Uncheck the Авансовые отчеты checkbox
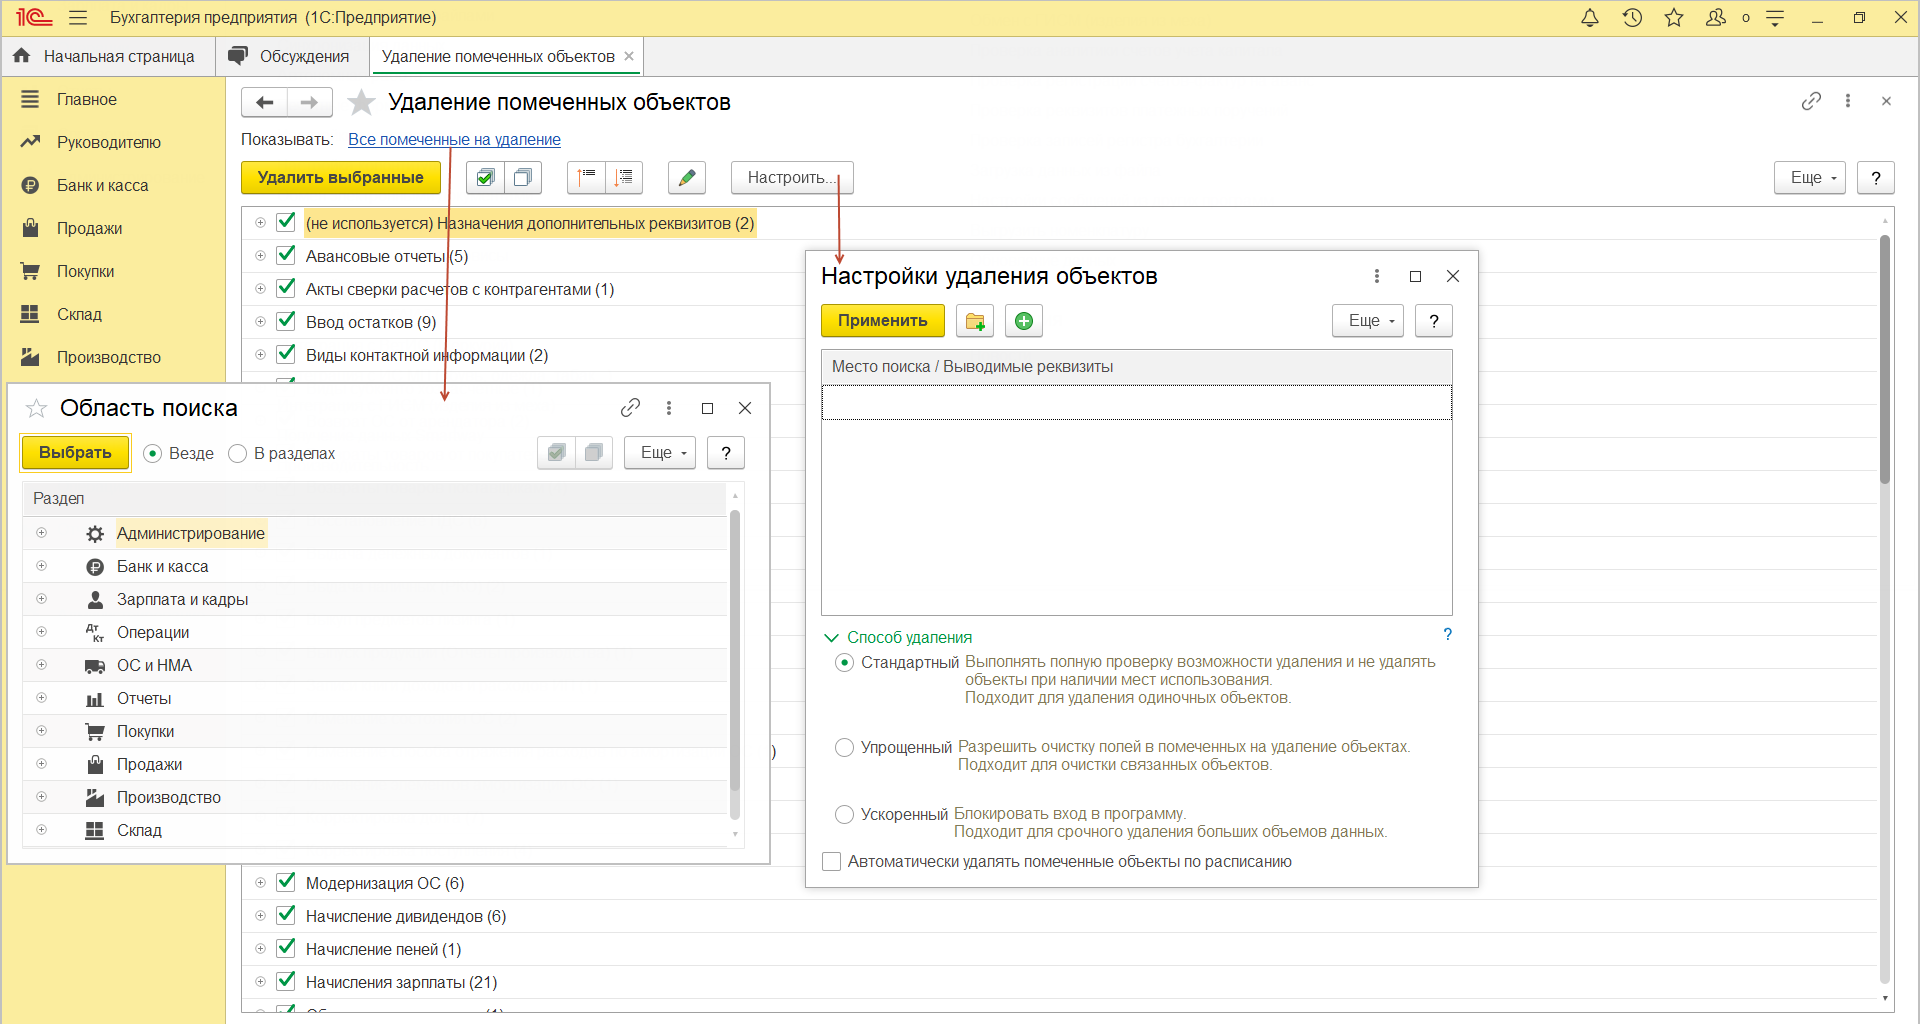 (x=286, y=256)
